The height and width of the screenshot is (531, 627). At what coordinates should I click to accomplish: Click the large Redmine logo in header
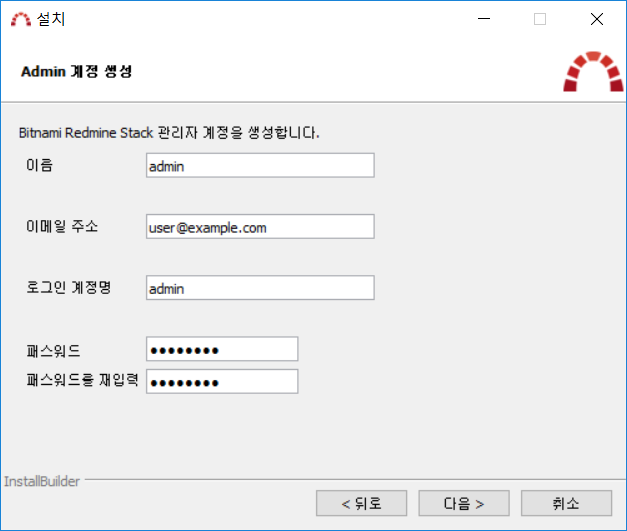click(x=593, y=72)
